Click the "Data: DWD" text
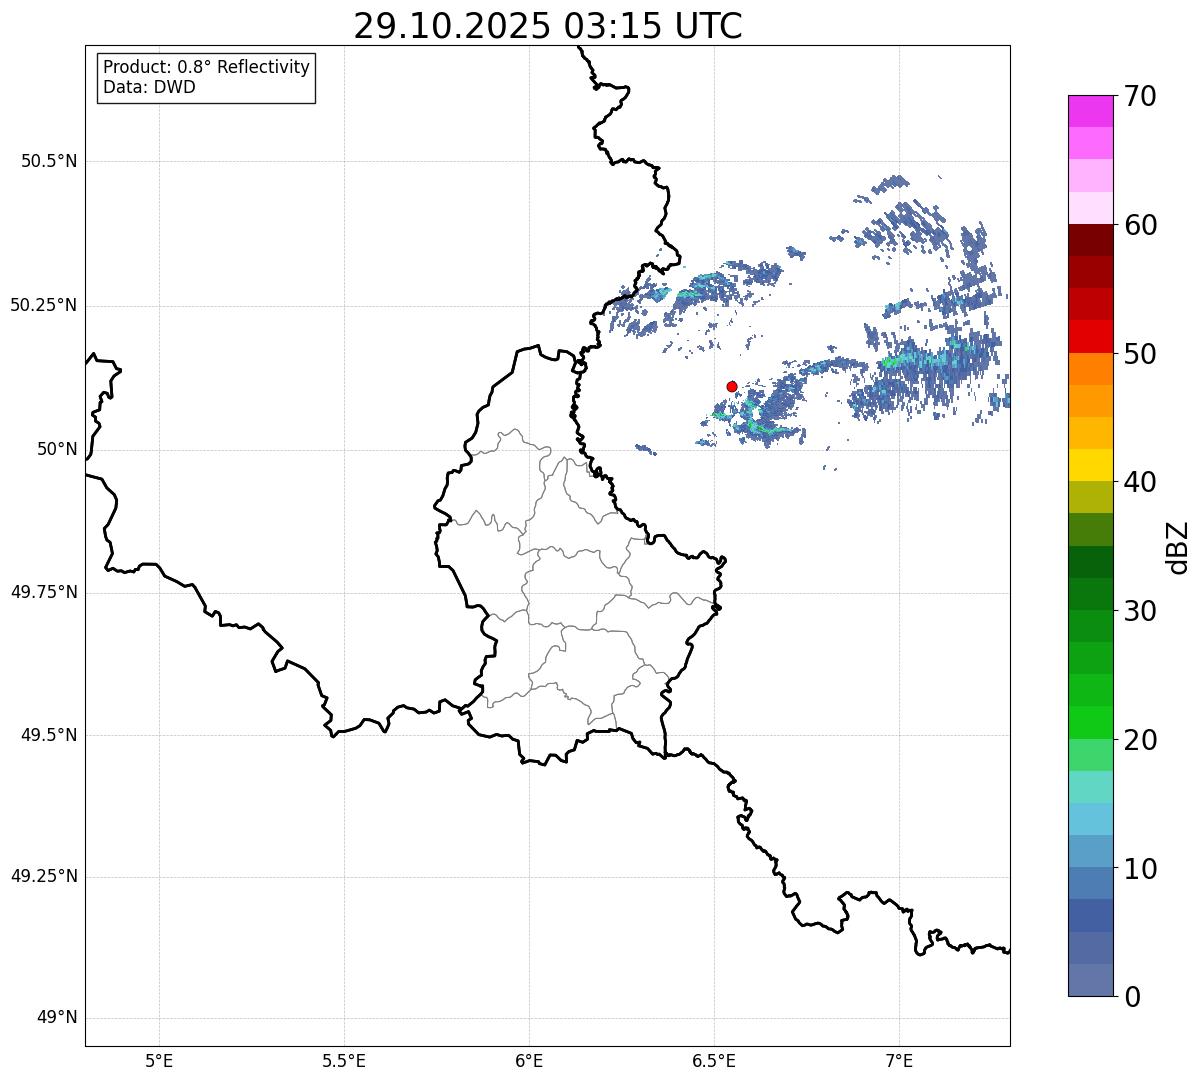The width and height of the screenshot is (1202, 1081). pyautogui.click(x=149, y=87)
